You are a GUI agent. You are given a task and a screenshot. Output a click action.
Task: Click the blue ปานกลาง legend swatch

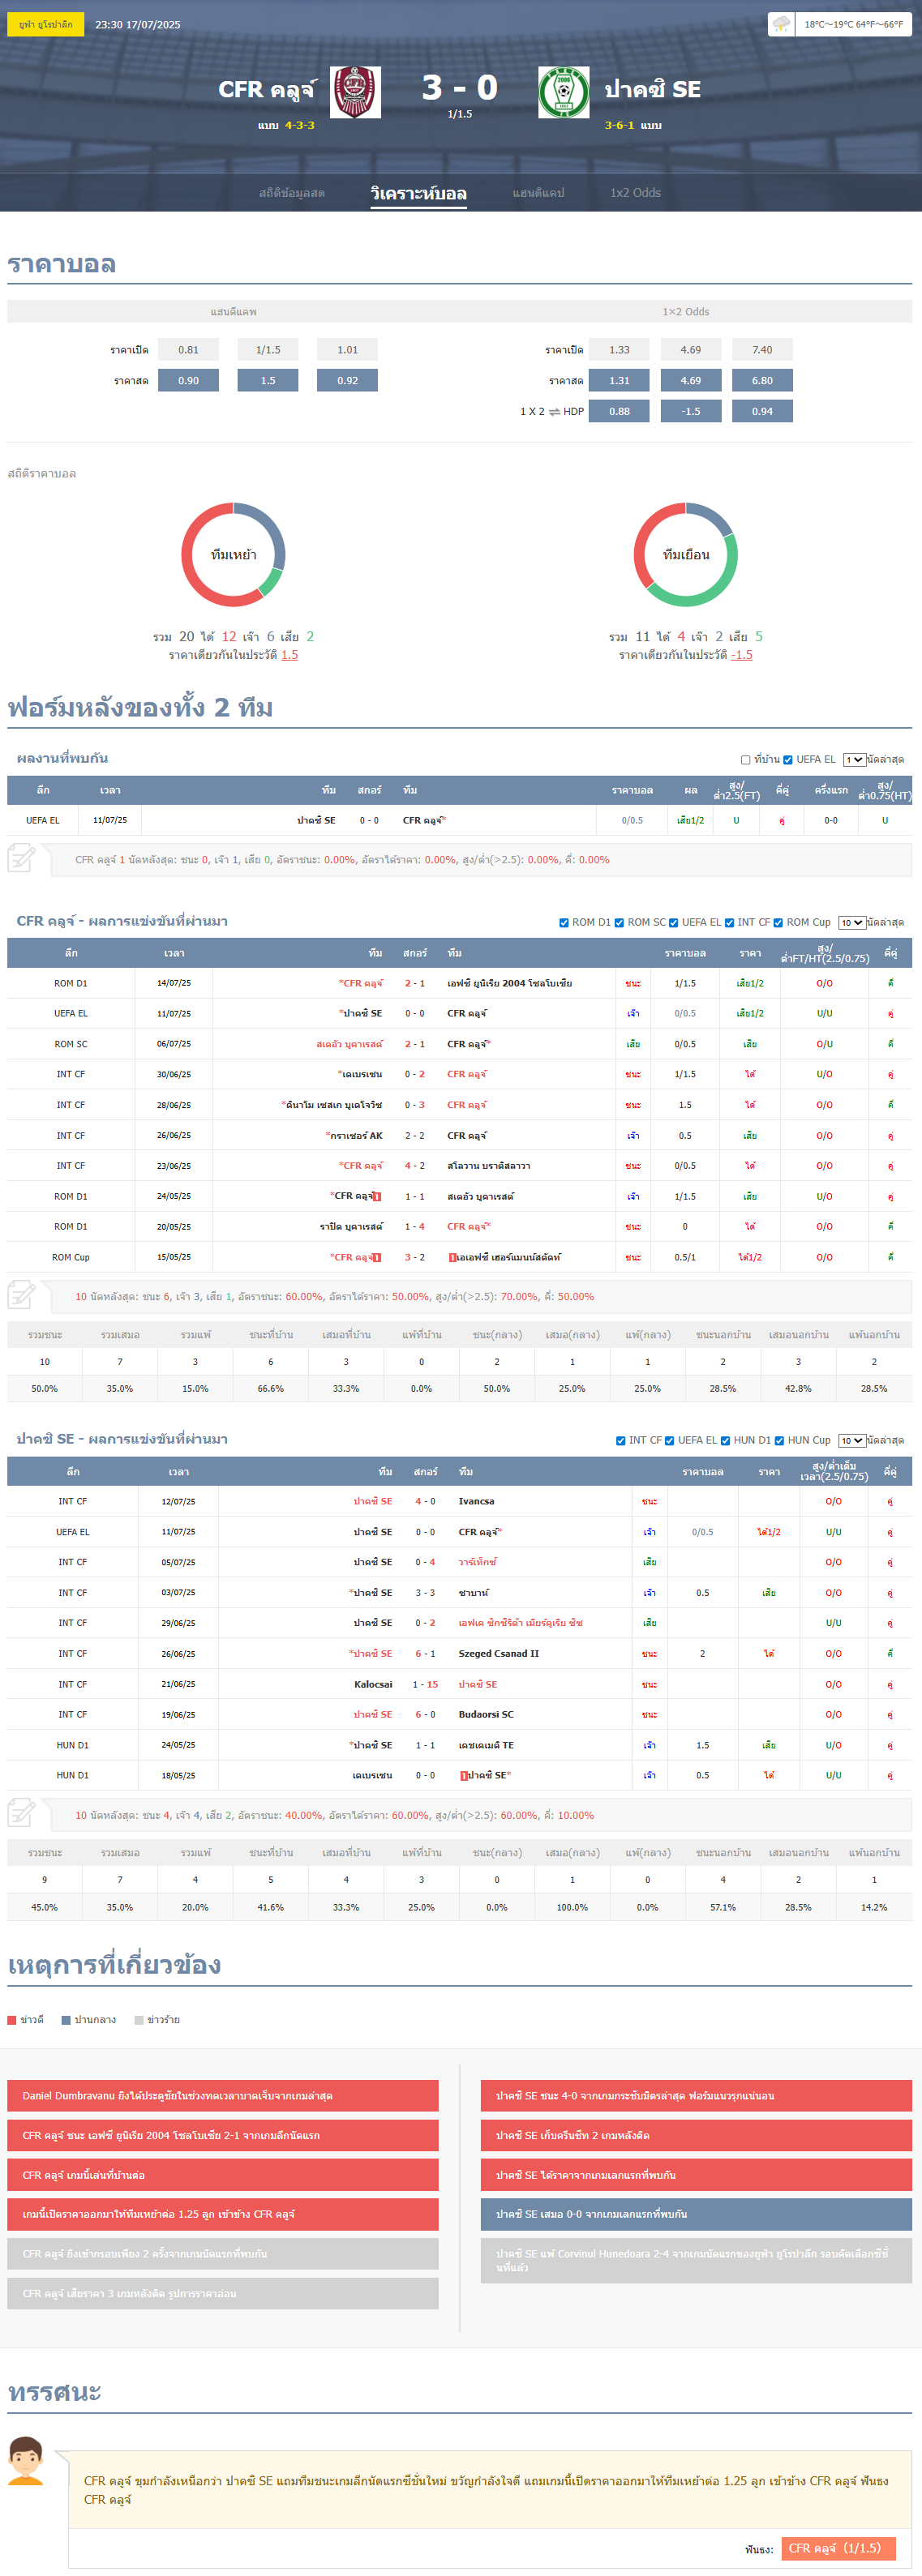66,2020
